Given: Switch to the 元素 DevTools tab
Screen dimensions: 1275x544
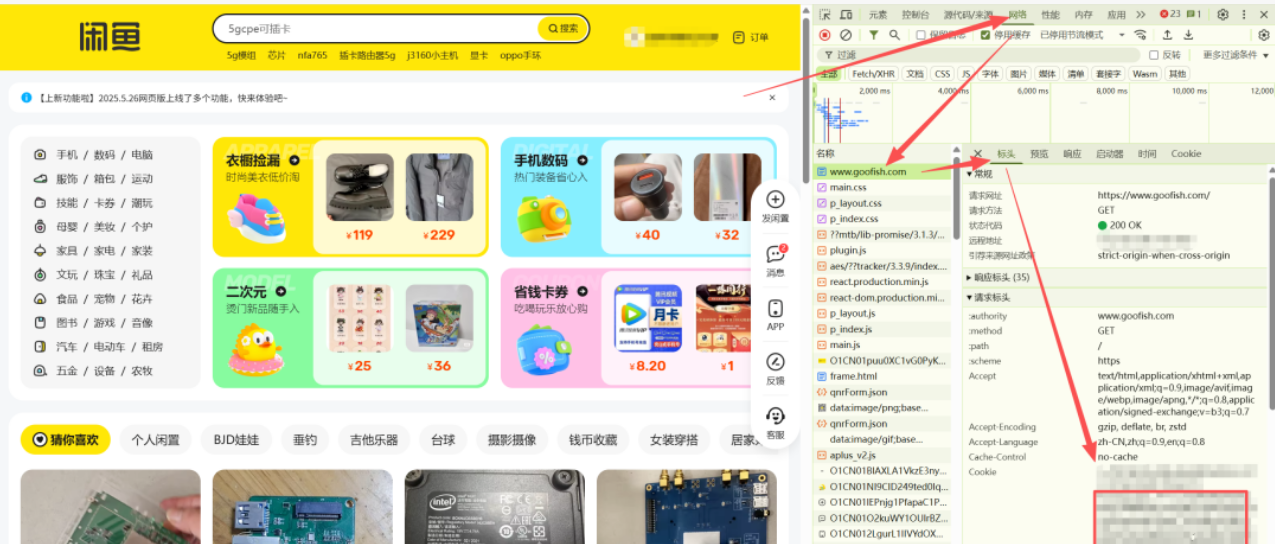Looking at the screenshot, I should [877, 15].
